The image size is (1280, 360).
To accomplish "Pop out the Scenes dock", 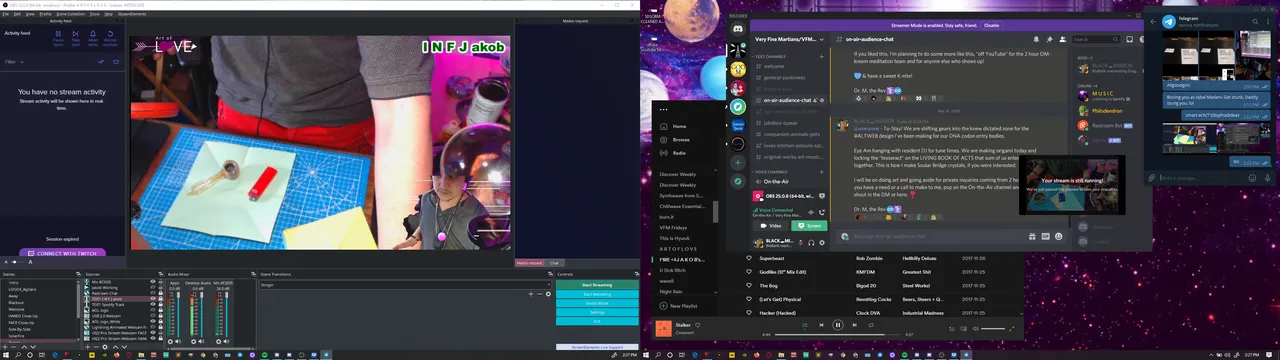I will click(x=78, y=274).
